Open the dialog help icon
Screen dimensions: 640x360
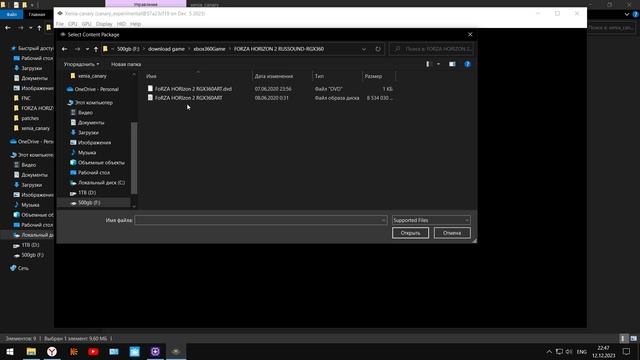coord(467,64)
